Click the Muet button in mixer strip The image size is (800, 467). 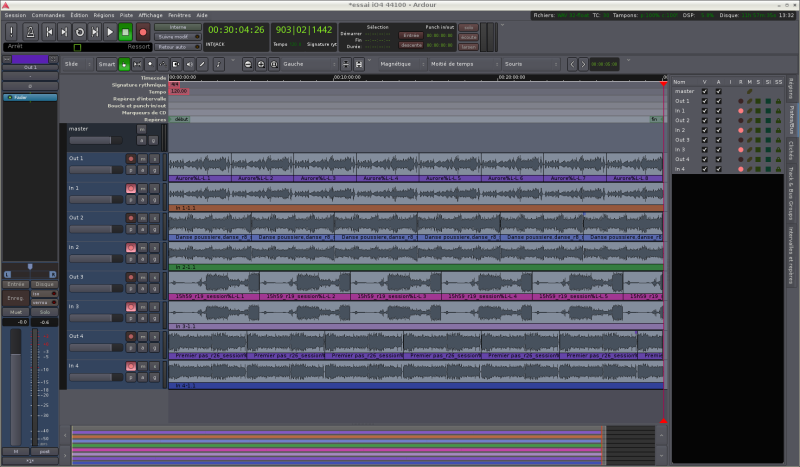[15, 311]
